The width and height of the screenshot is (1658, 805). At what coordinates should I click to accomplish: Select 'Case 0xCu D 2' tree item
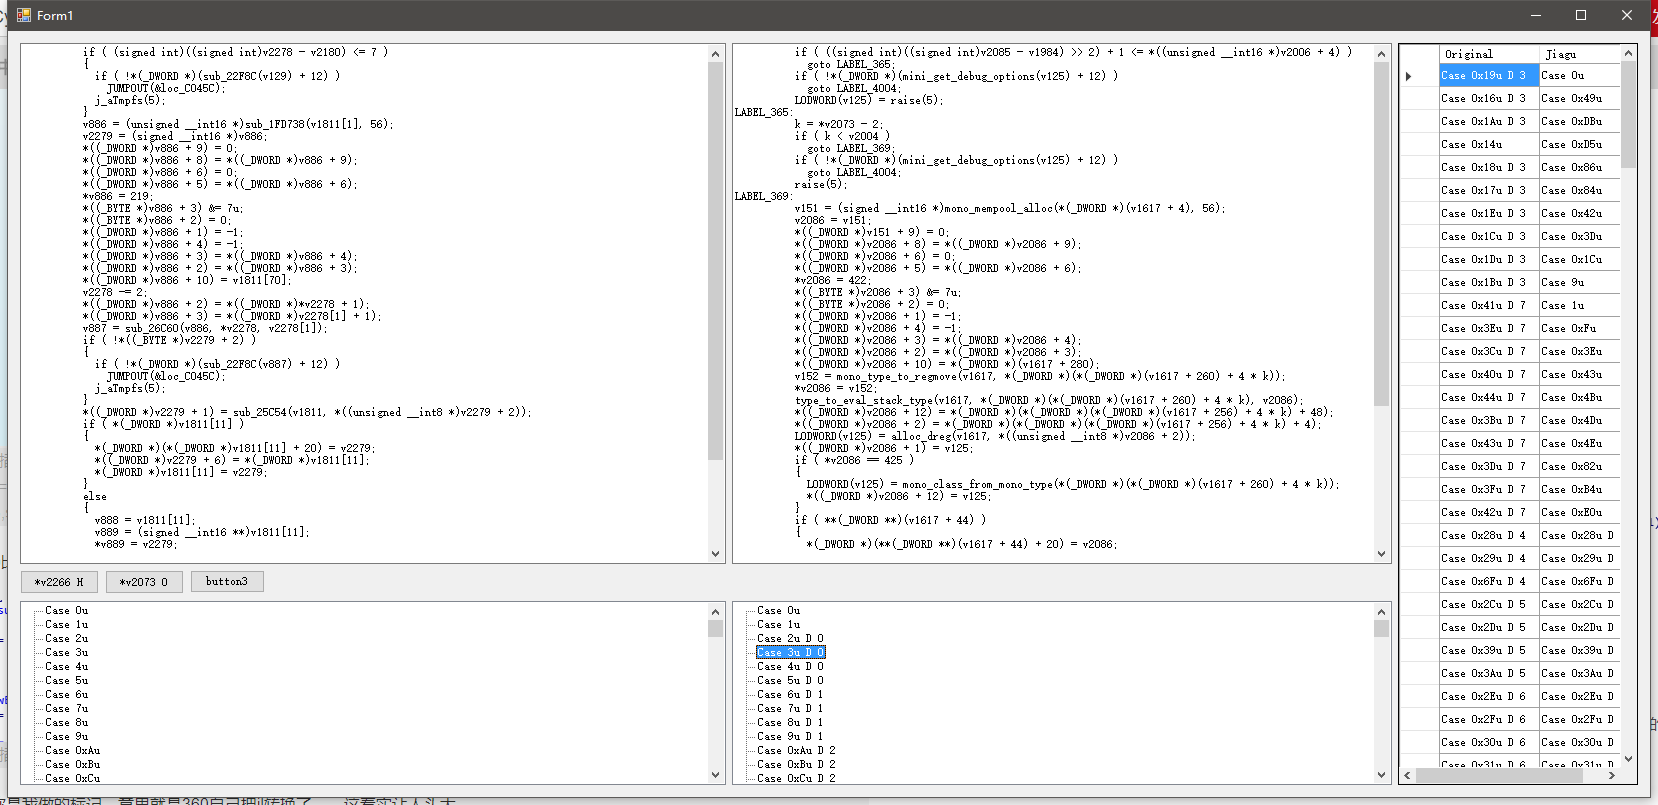pos(796,778)
